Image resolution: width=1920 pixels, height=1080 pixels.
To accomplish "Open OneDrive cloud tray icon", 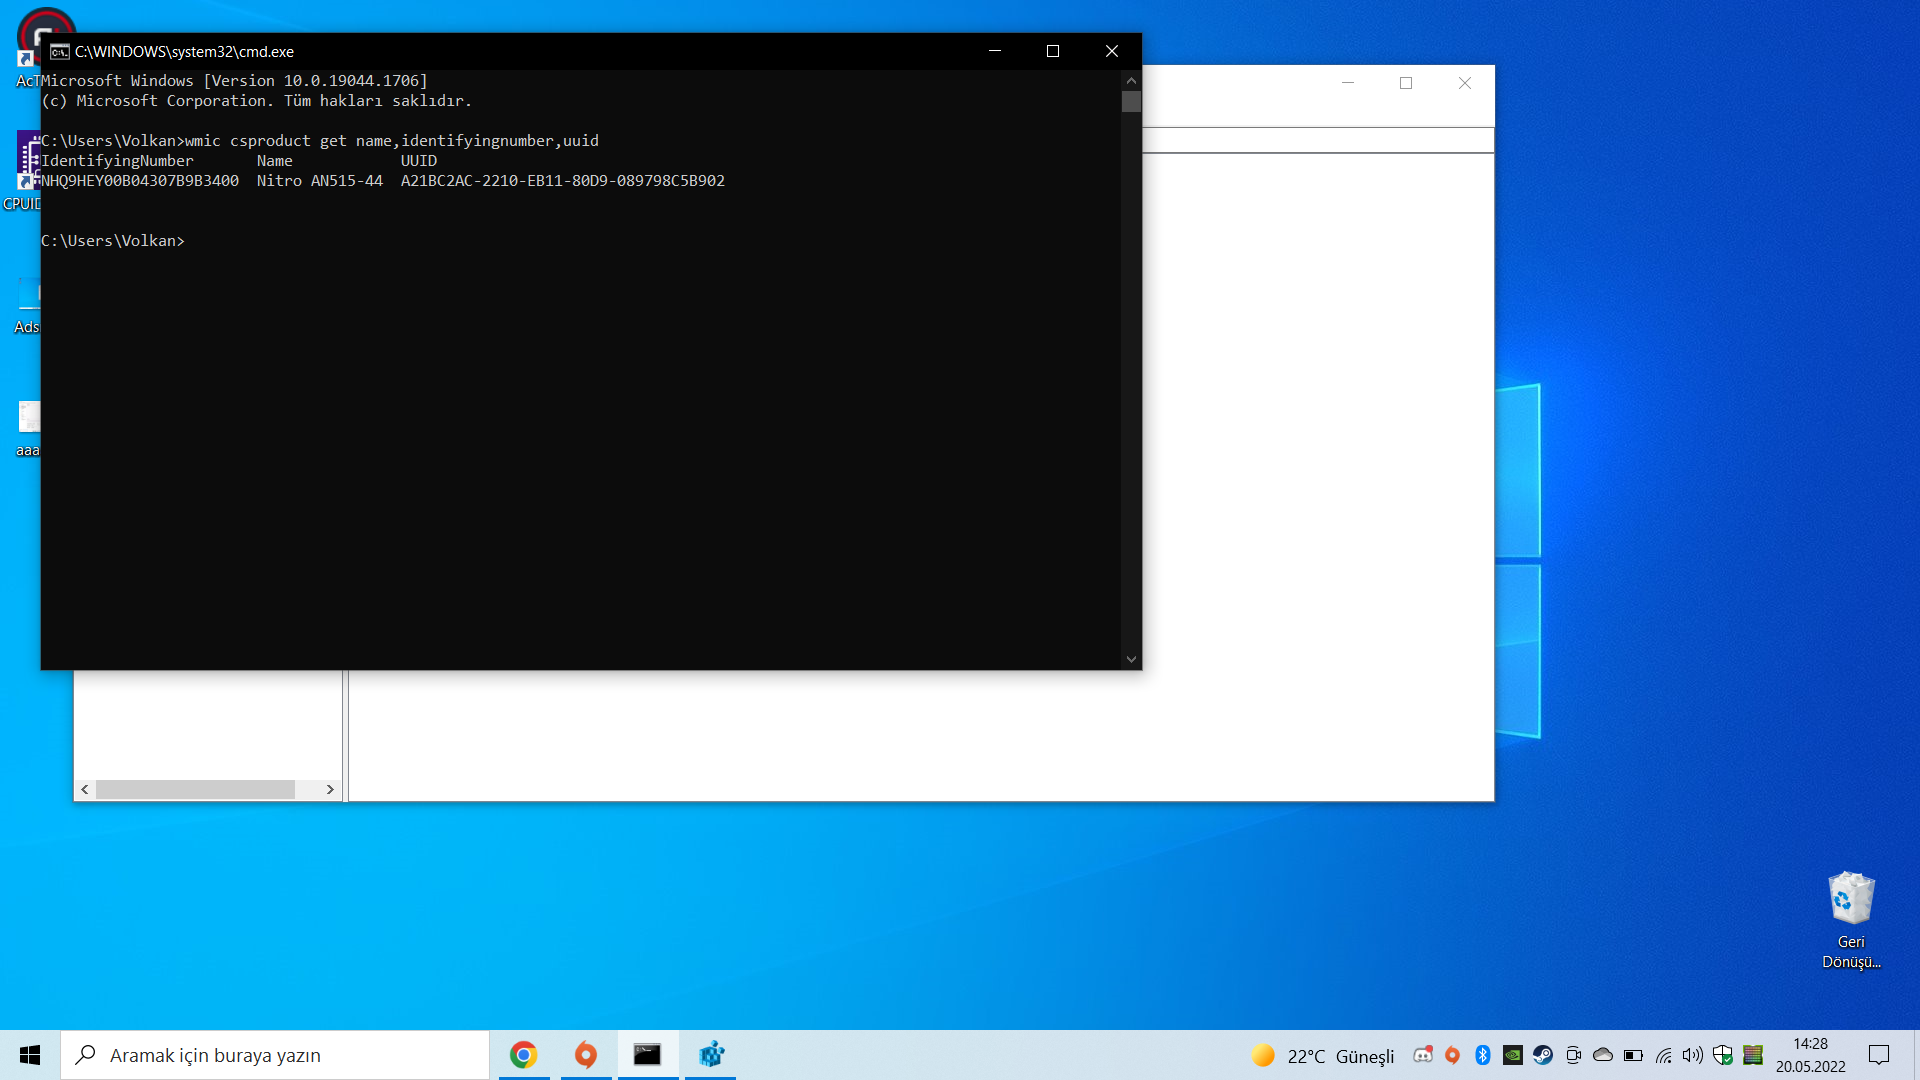I will [1603, 1055].
